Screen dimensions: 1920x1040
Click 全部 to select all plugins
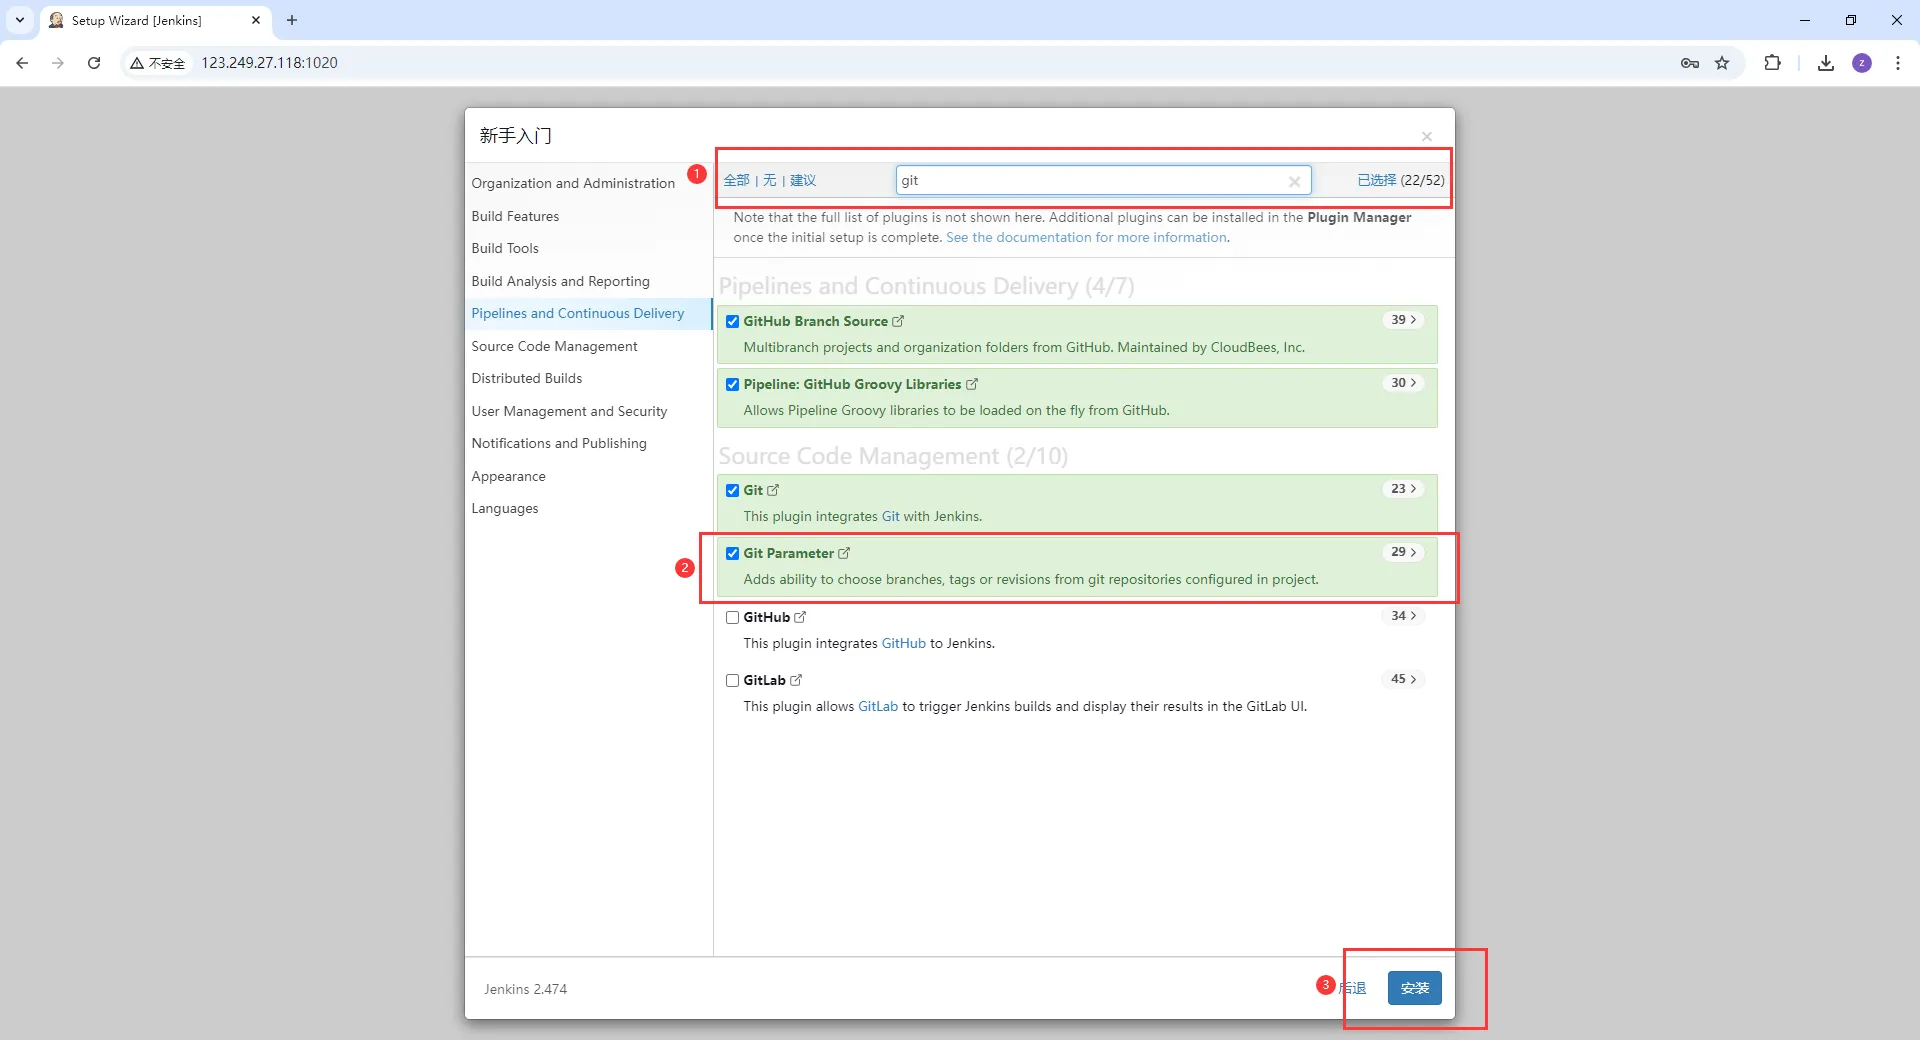736,181
